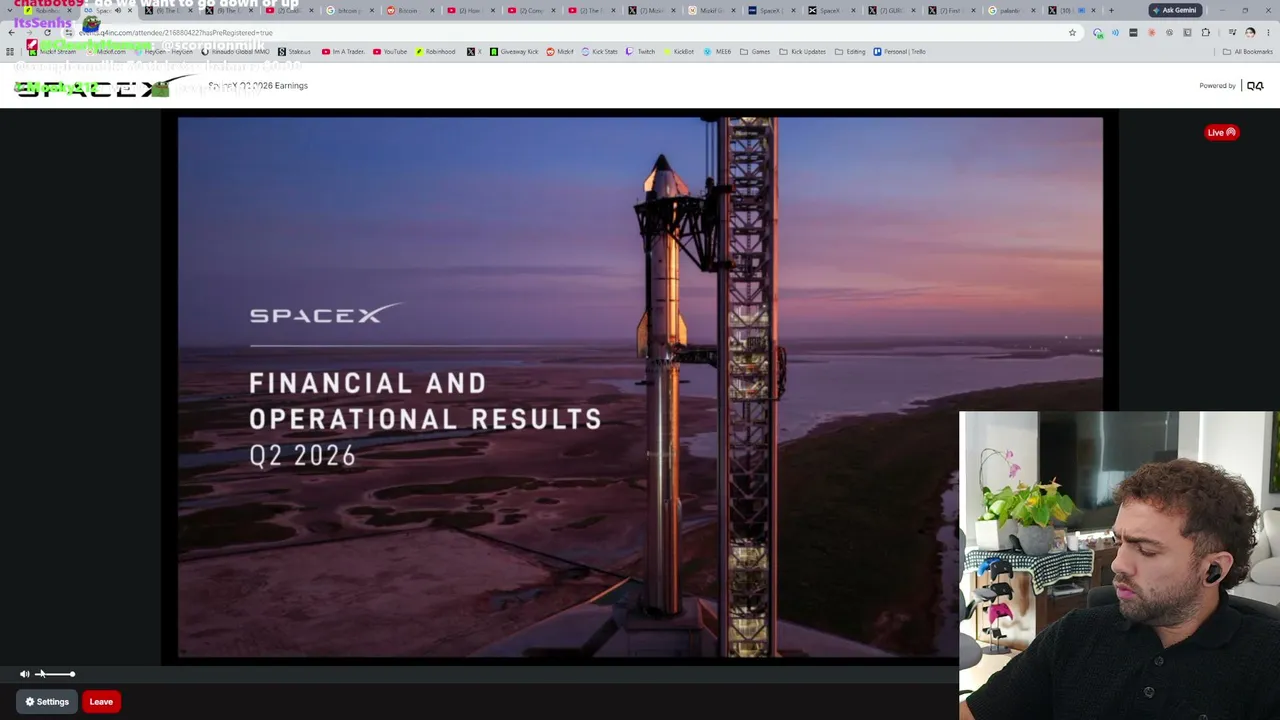Viewport: 1280px width, 720px height.
Task: Open the Kick Stats bookmark
Action: click(599, 52)
